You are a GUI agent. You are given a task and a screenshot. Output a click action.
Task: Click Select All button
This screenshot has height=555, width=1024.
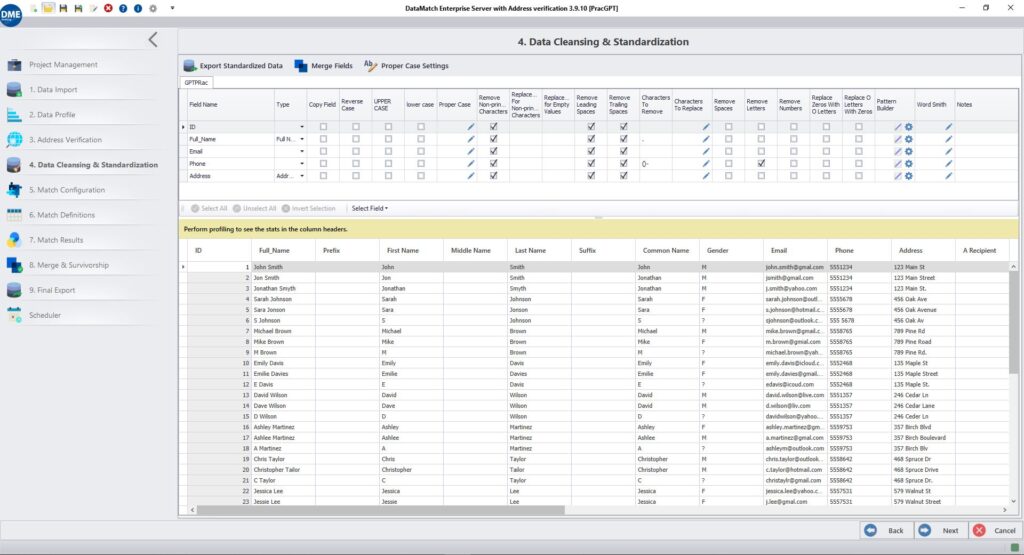pos(209,208)
